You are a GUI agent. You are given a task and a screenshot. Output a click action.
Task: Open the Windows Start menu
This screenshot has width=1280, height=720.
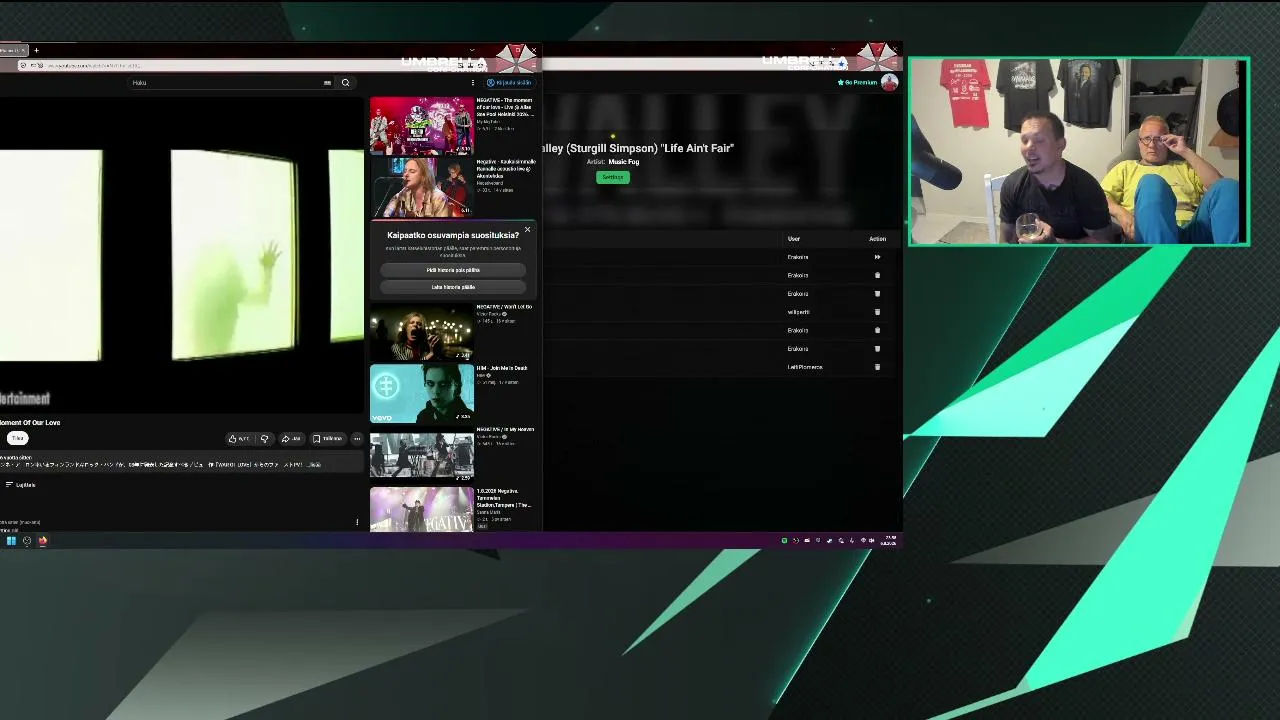(x=11, y=541)
